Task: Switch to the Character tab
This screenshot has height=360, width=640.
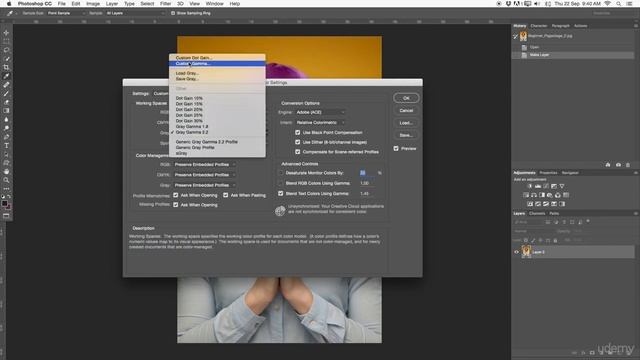Action: [x=539, y=26]
